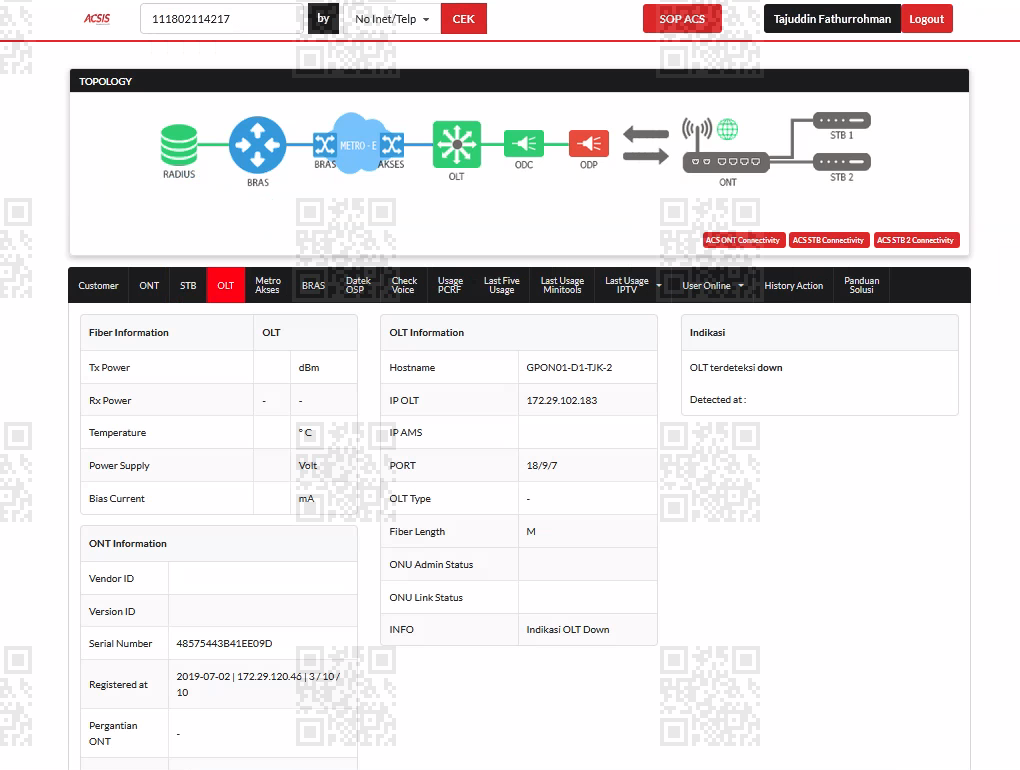Click the hostname value GPON01-D1-TJK-2
This screenshot has height=770, width=1020.
tap(569, 367)
